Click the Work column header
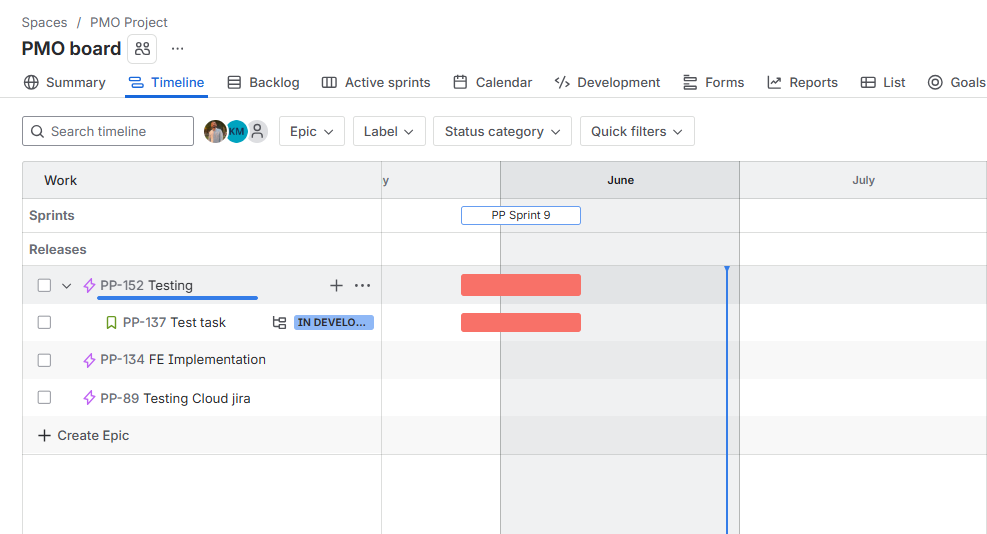Image resolution: width=987 pixels, height=534 pixels. coord(60,180)
